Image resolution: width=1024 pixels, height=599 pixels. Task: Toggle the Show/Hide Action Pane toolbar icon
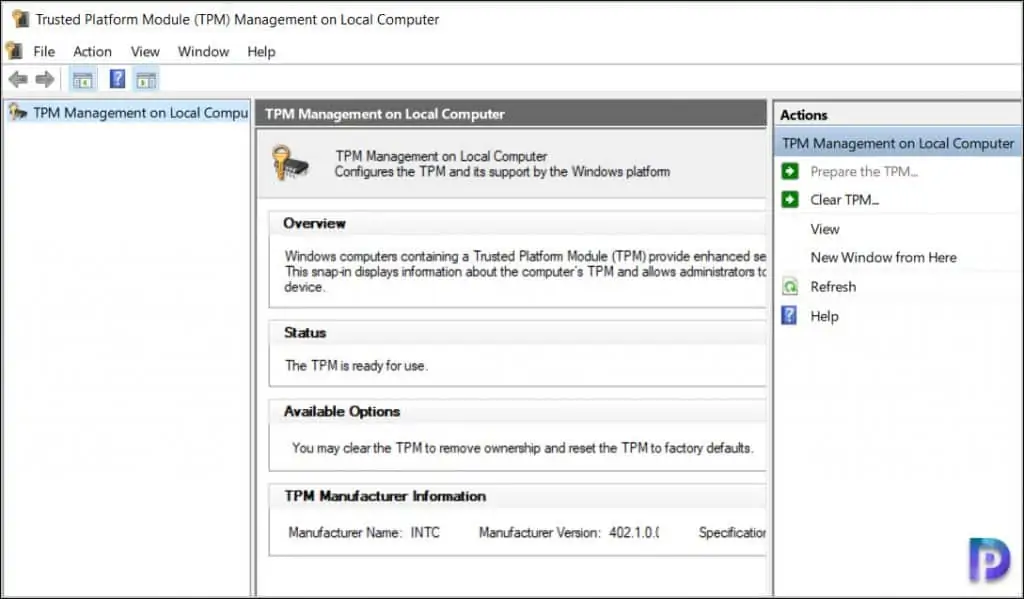[146, 80]
